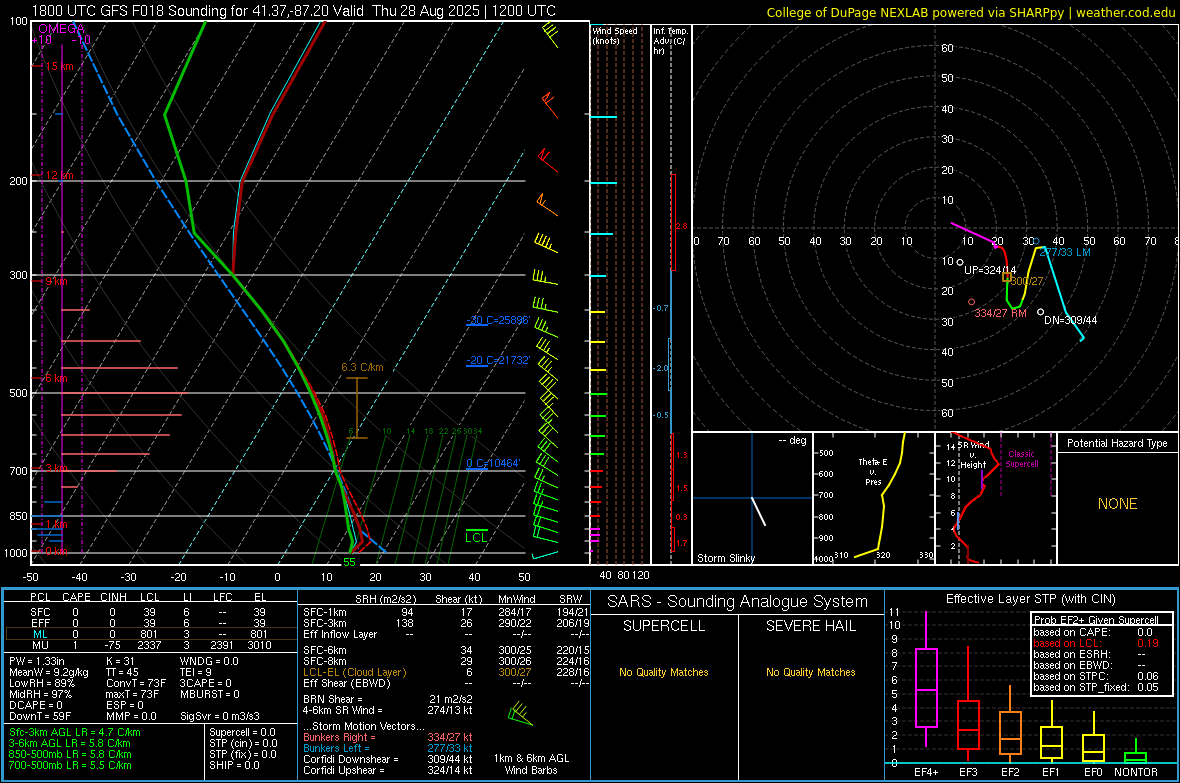
Task: Select the EFF parcel row
Action: [x=149, y=623]
